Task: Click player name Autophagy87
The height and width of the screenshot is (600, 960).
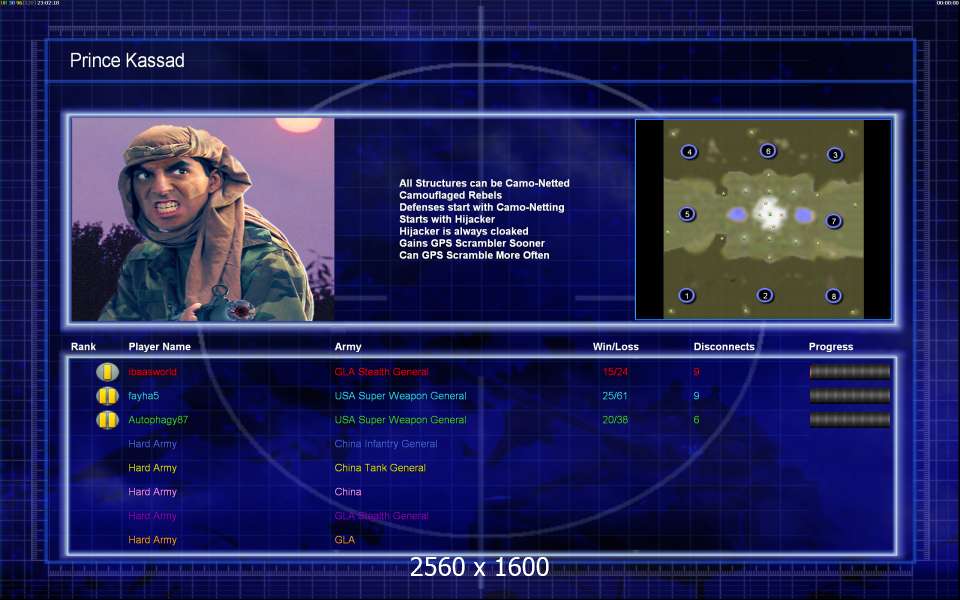Action: [x=158, y=420]
